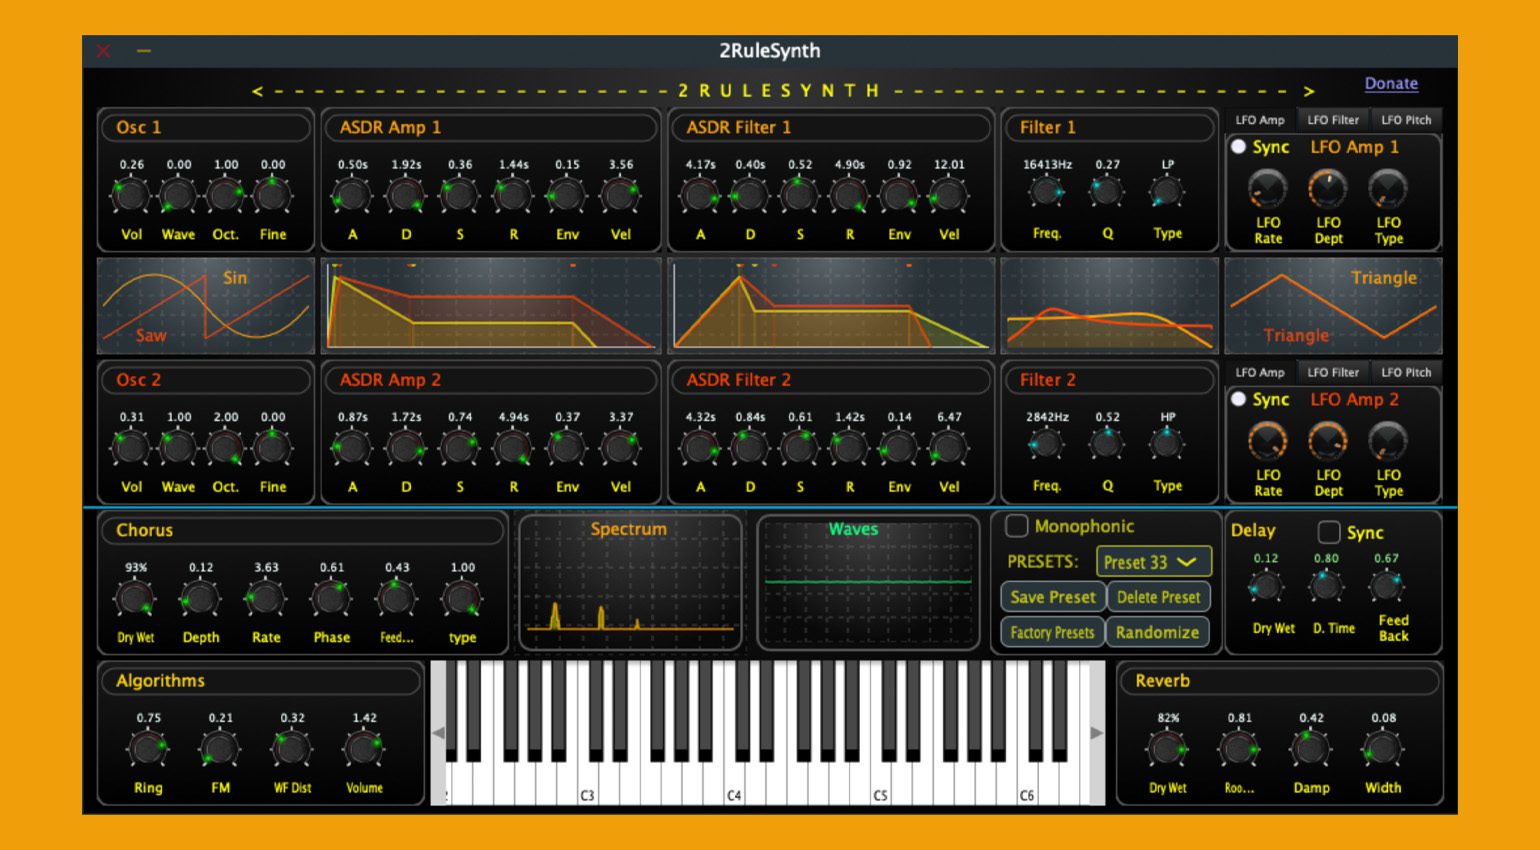Select top LFO Pitch tab
This screenshot has width=1540, height=850.
[x=1406, y=120]
